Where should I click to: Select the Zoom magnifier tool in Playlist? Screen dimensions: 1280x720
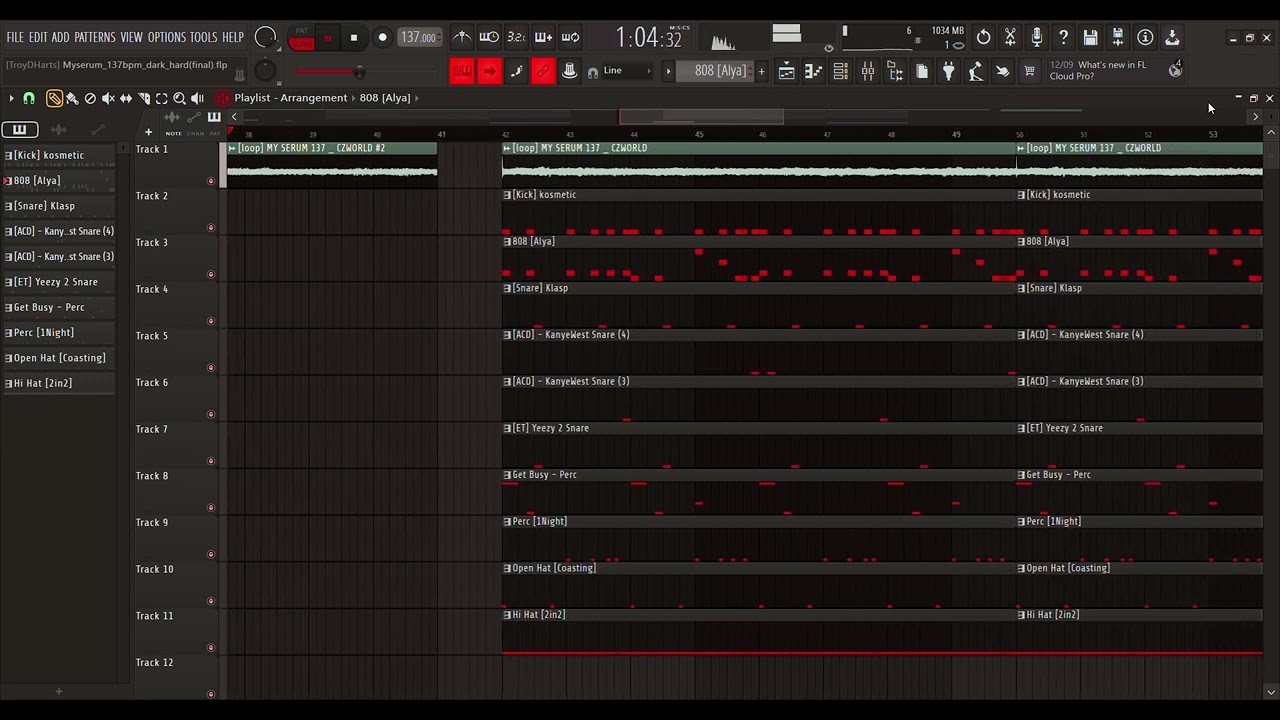(180, 98)
